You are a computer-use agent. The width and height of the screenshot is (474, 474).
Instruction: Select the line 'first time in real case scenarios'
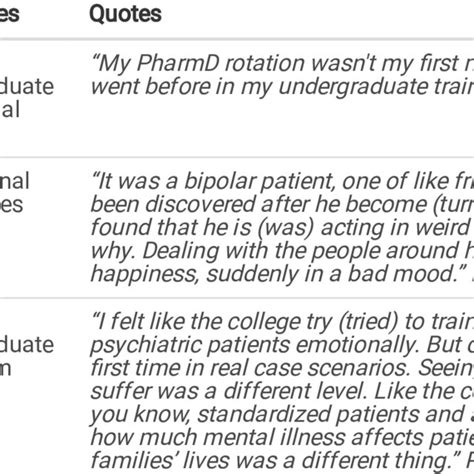point(282,368)
